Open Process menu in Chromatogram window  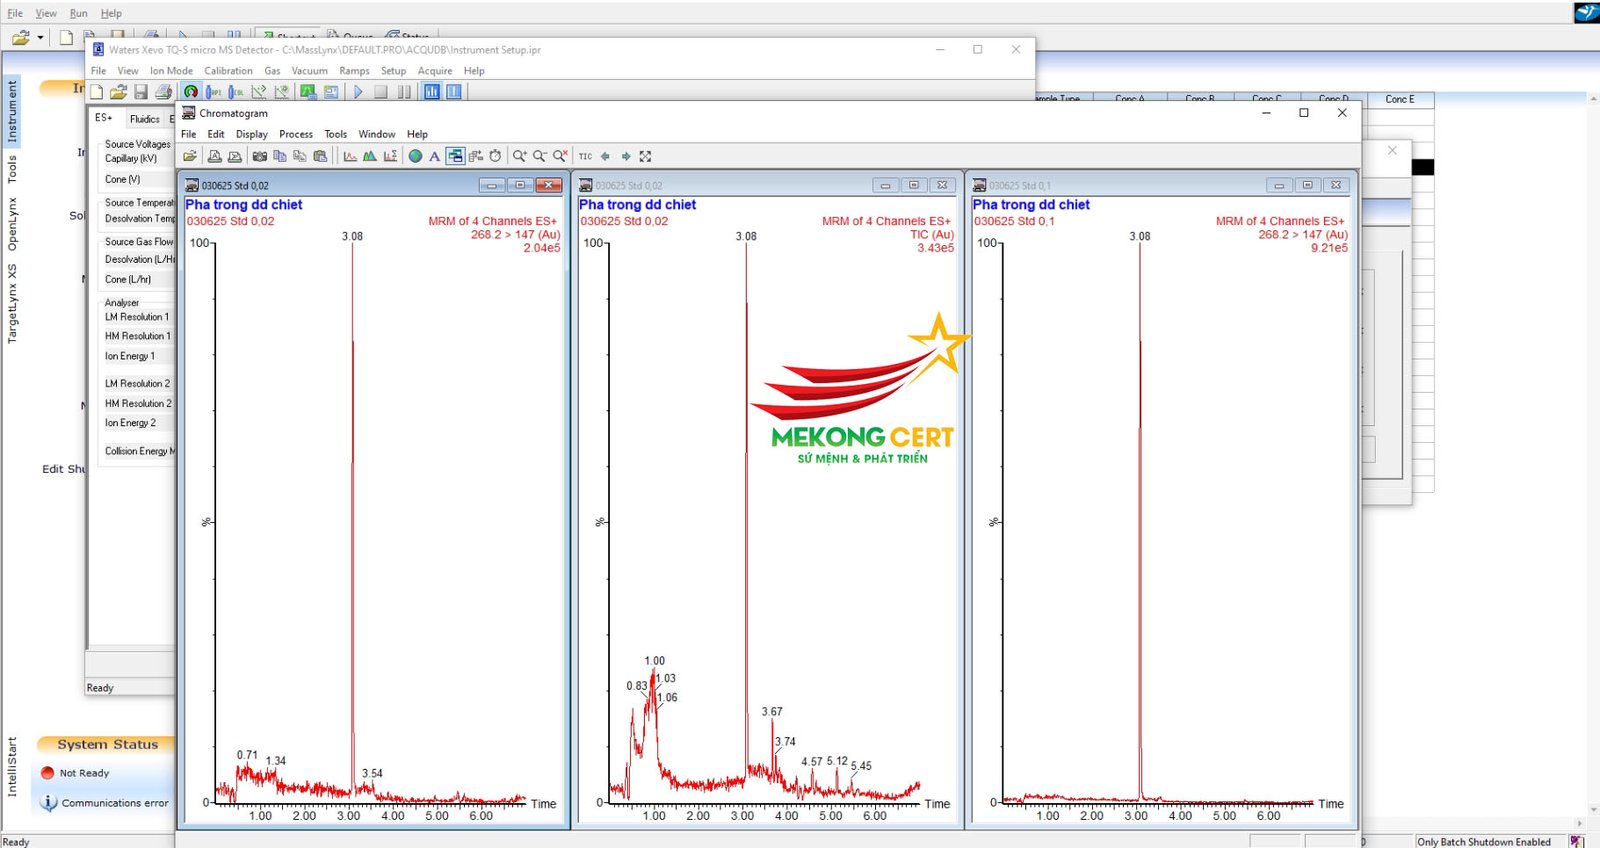click(x=296, y=134)
